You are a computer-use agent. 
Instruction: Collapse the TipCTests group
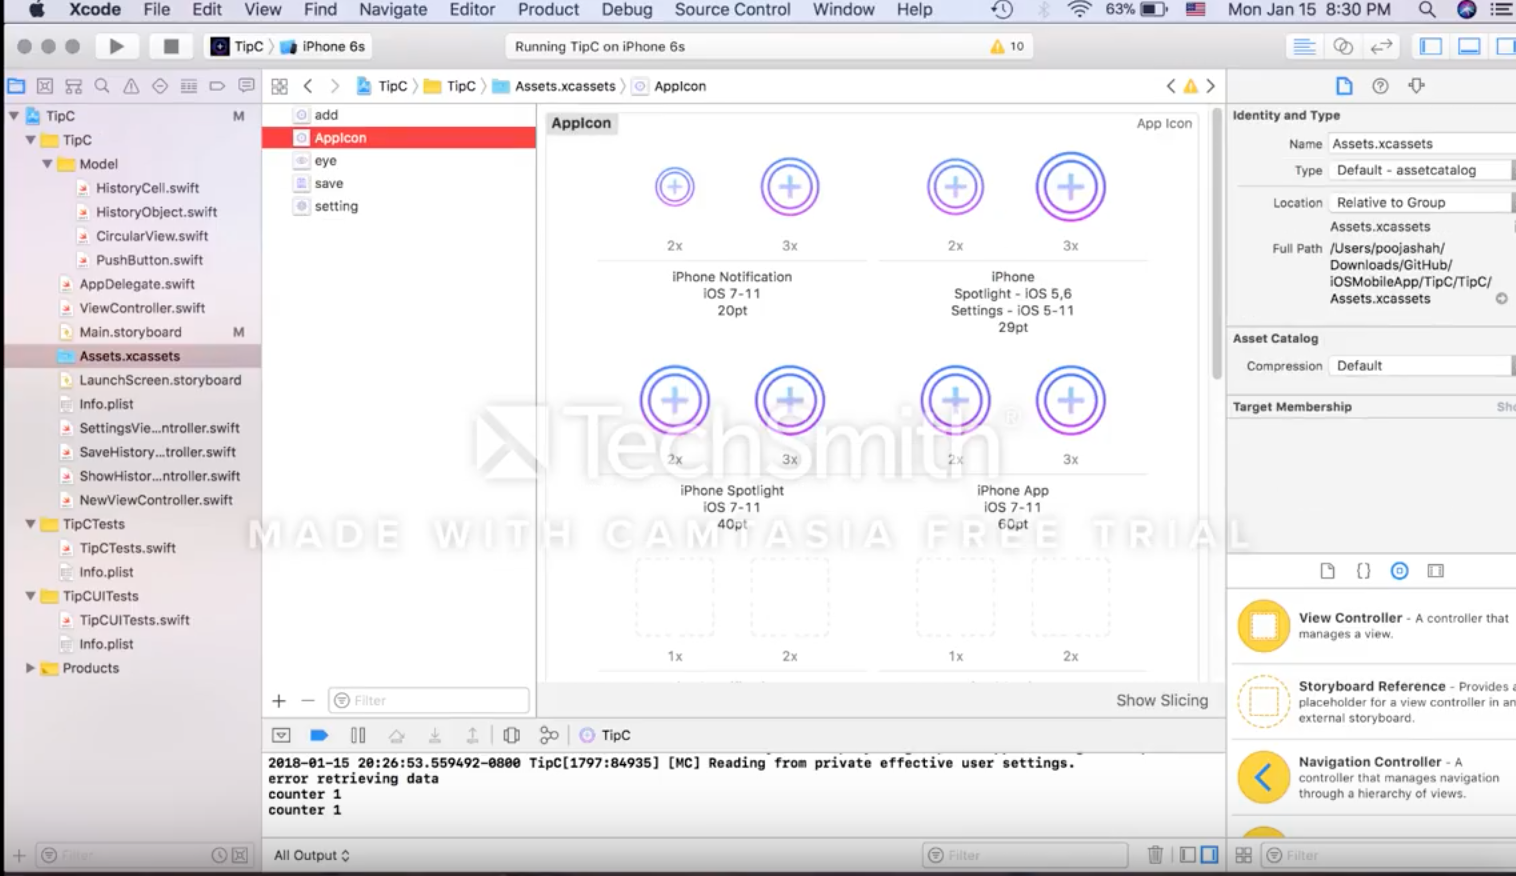(31, 524)
